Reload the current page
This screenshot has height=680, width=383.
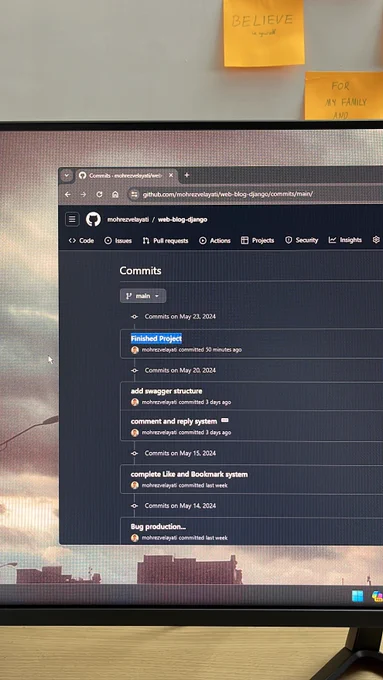[99, 194]
